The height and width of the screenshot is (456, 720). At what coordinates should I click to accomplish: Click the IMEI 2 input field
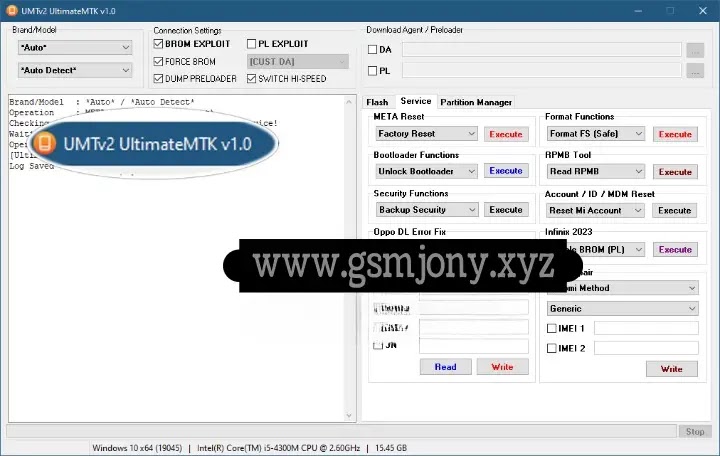[646, 348]
